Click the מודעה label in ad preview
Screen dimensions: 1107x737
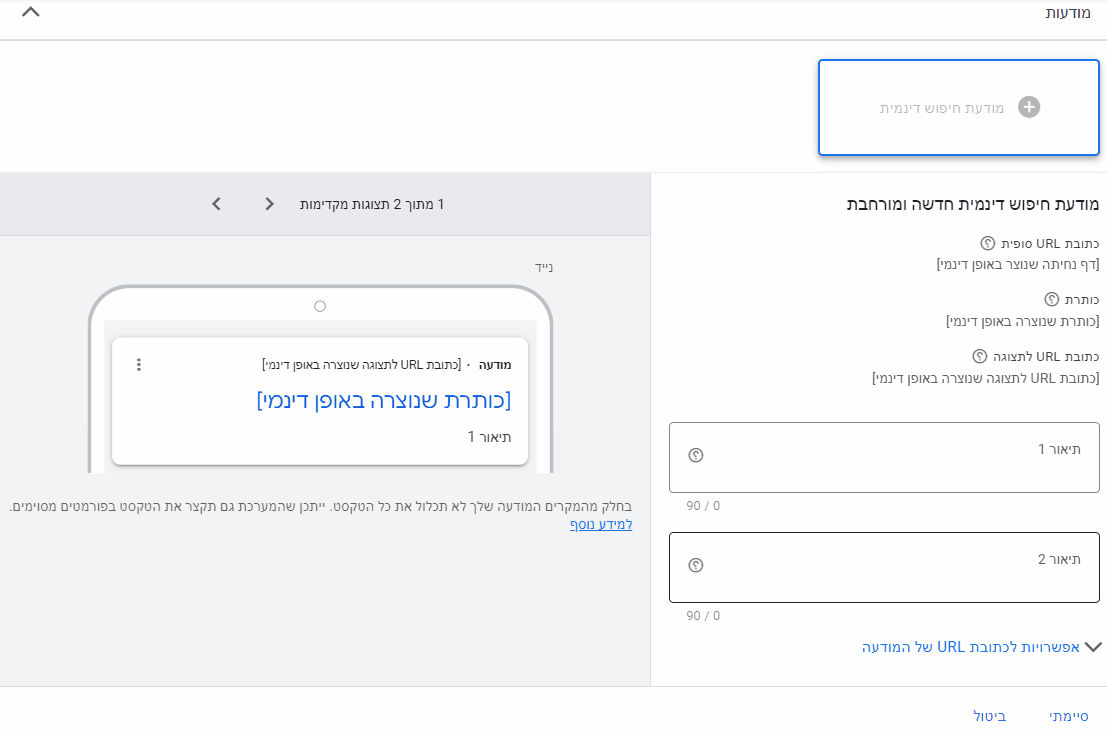coord(495,365)
